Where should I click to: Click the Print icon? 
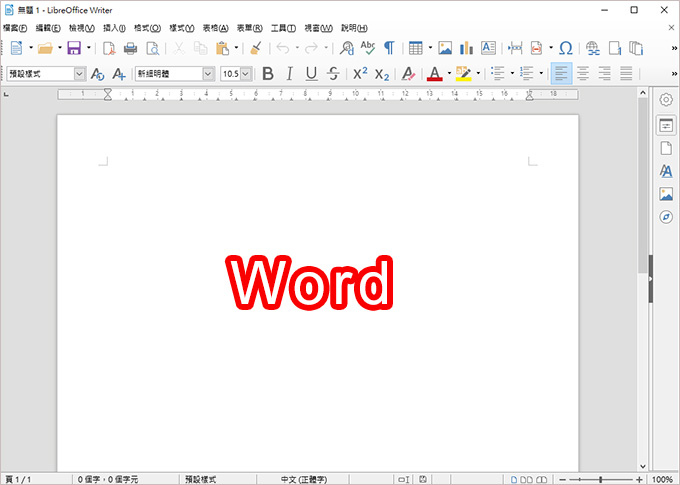pos(131,48)
